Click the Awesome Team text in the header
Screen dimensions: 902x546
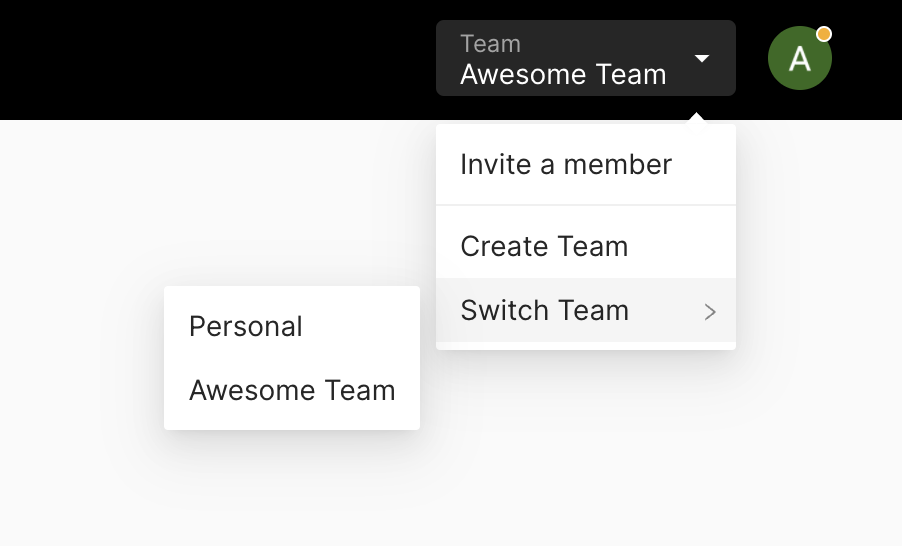563,74
